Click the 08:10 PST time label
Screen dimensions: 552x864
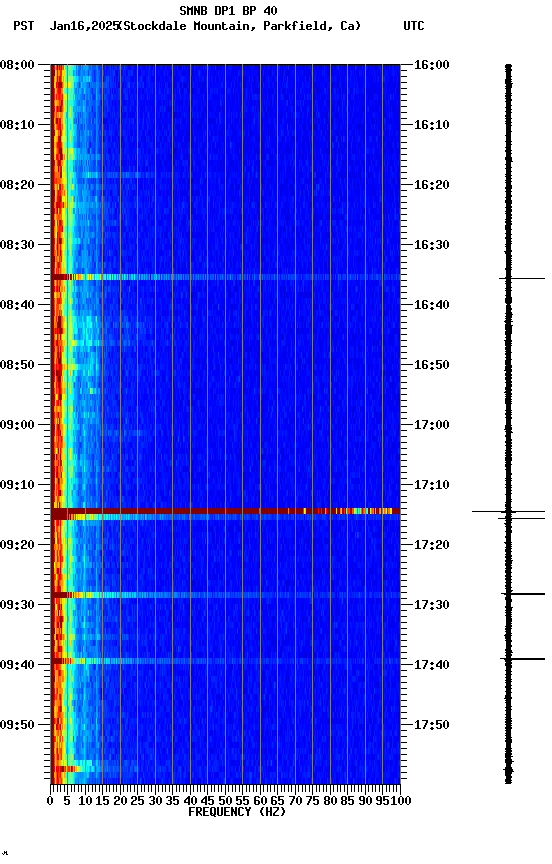pos(17,125)
